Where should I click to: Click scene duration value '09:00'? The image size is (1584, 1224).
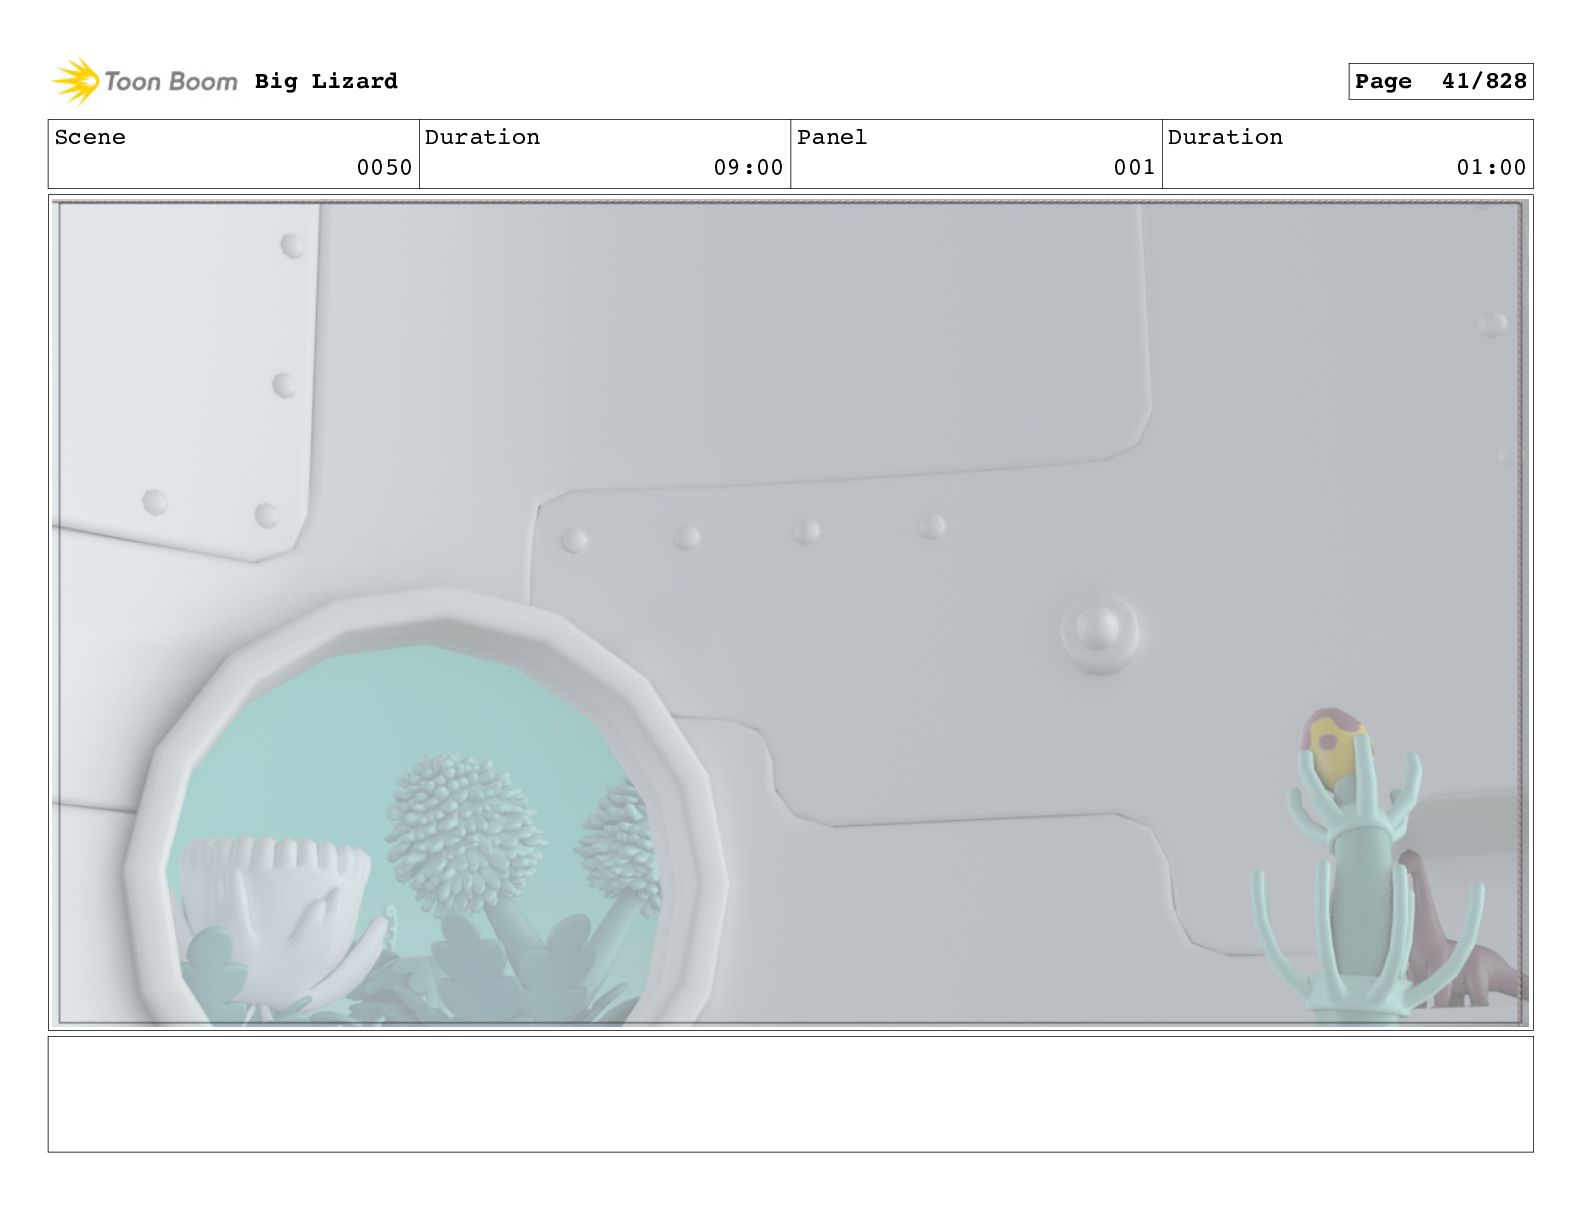[x=748, y=168]
